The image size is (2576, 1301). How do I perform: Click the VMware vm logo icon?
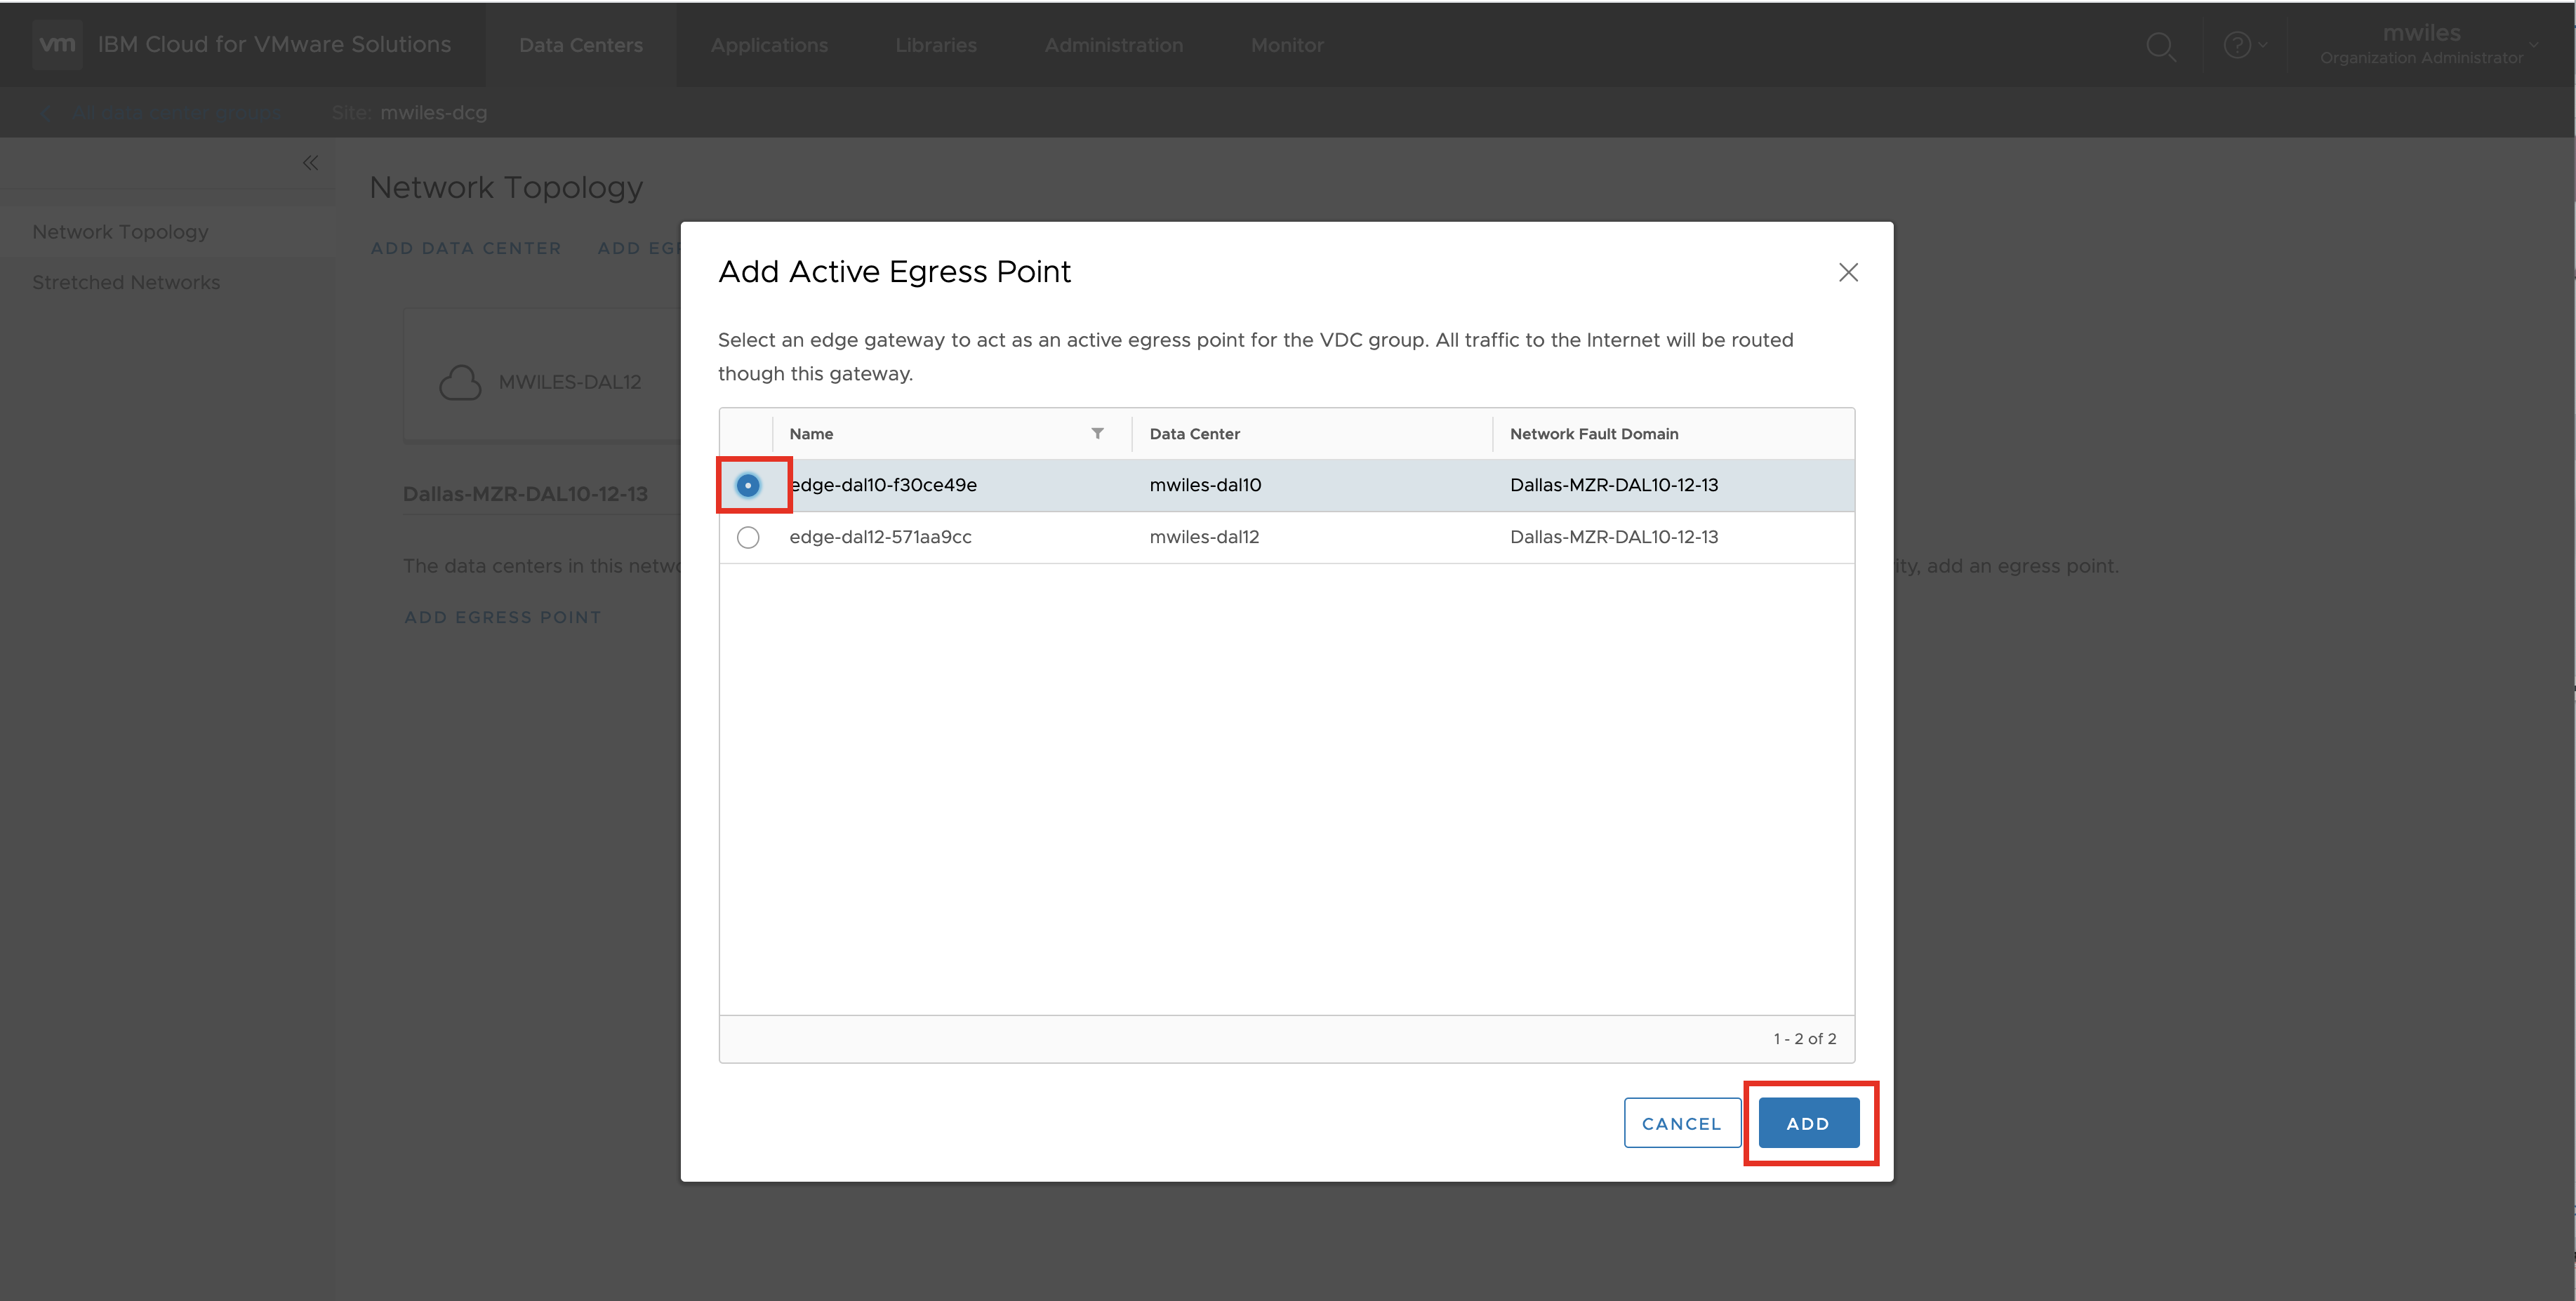(57, 44)
